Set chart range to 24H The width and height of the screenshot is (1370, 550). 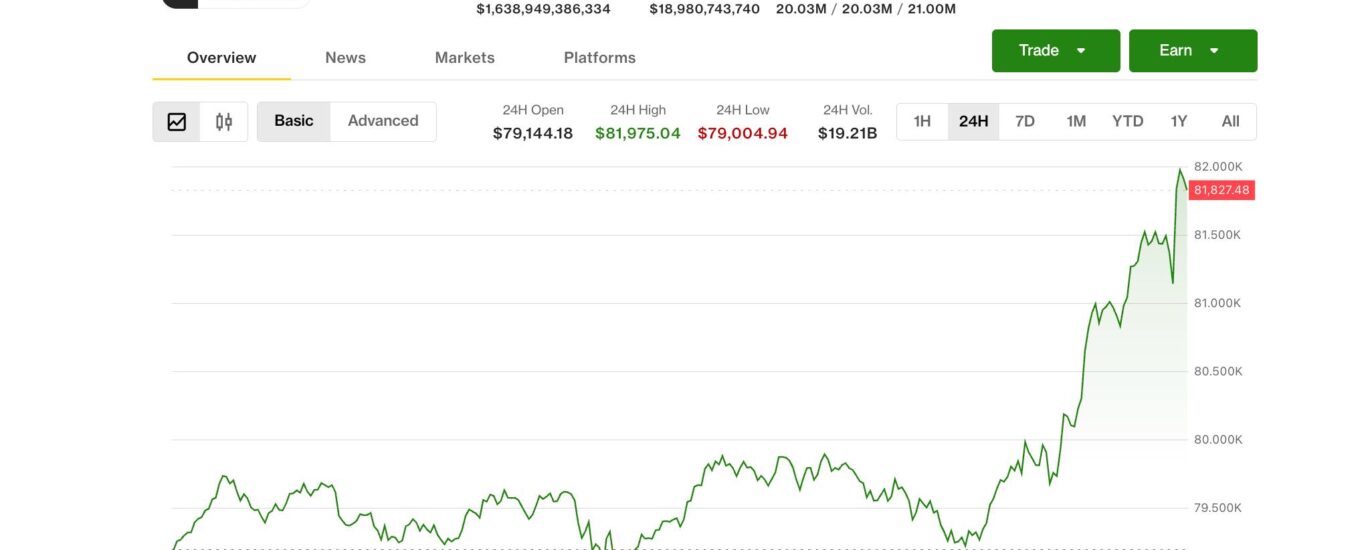click(x=973, y=122)
